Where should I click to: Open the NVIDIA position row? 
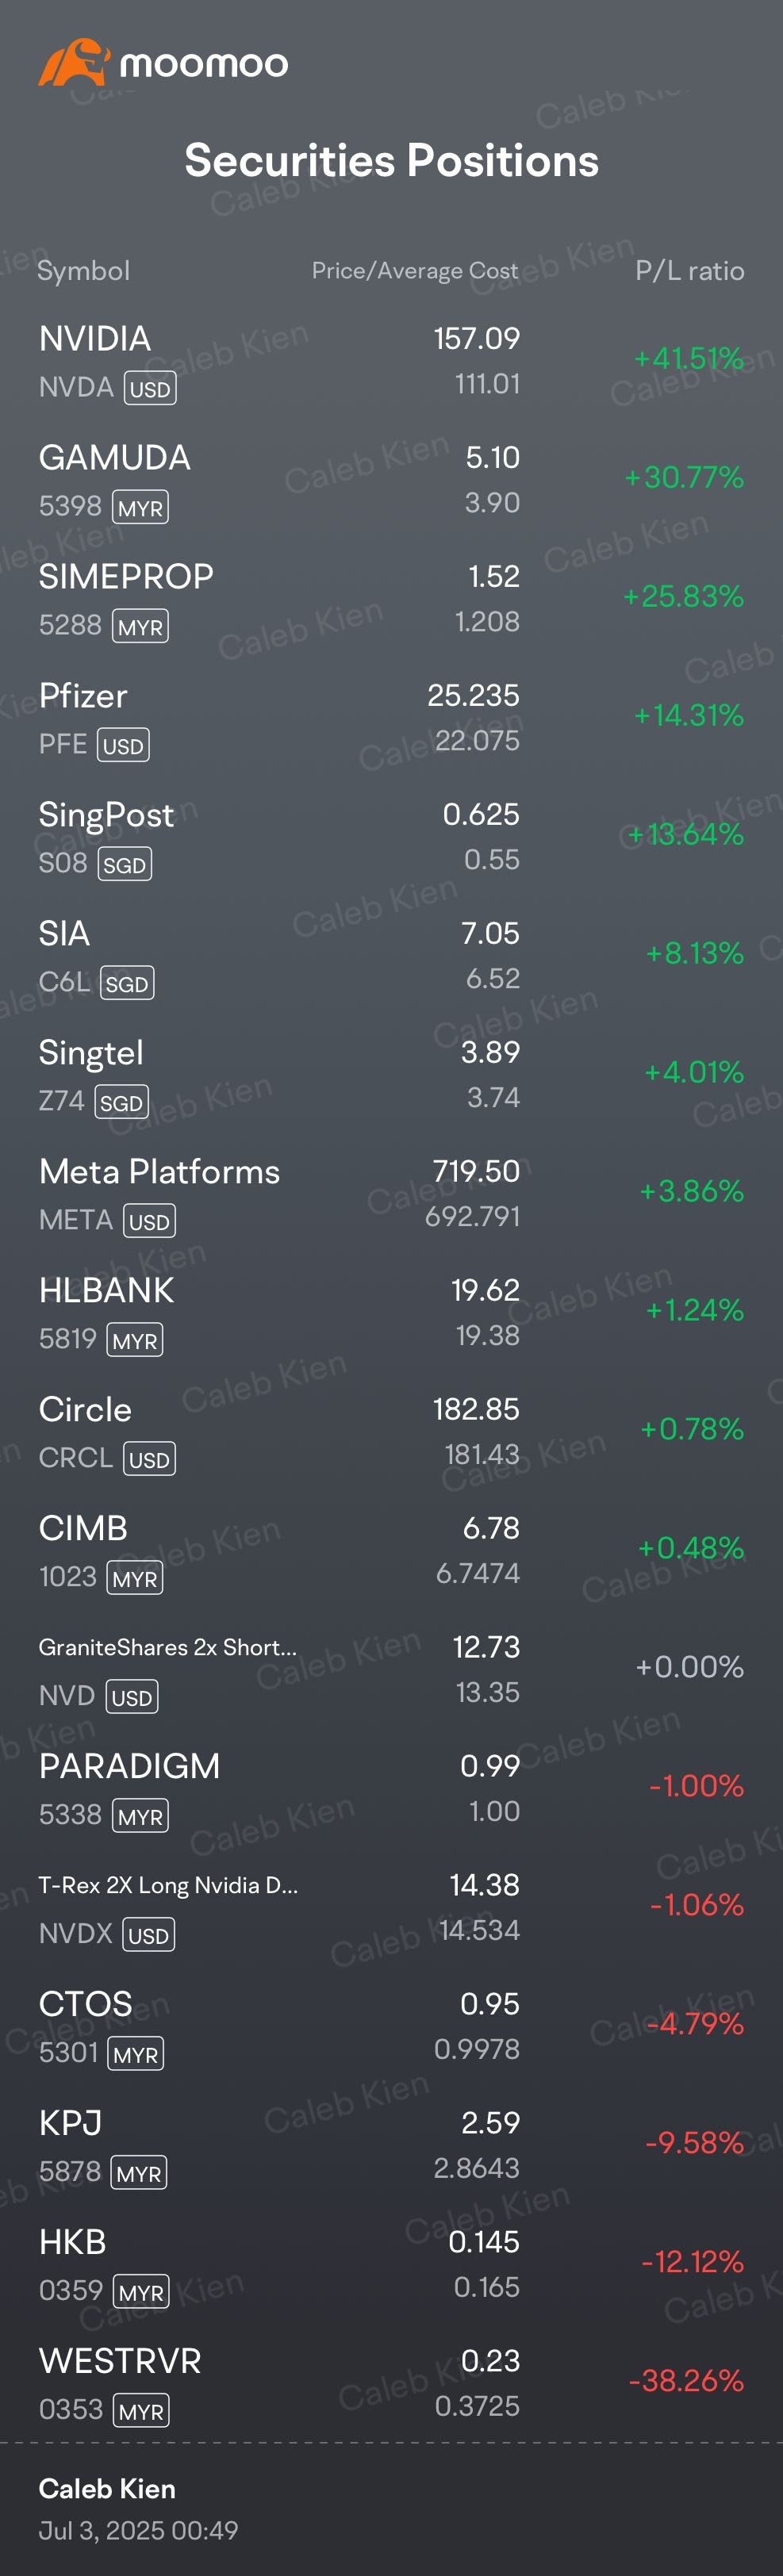click(391, 362)
